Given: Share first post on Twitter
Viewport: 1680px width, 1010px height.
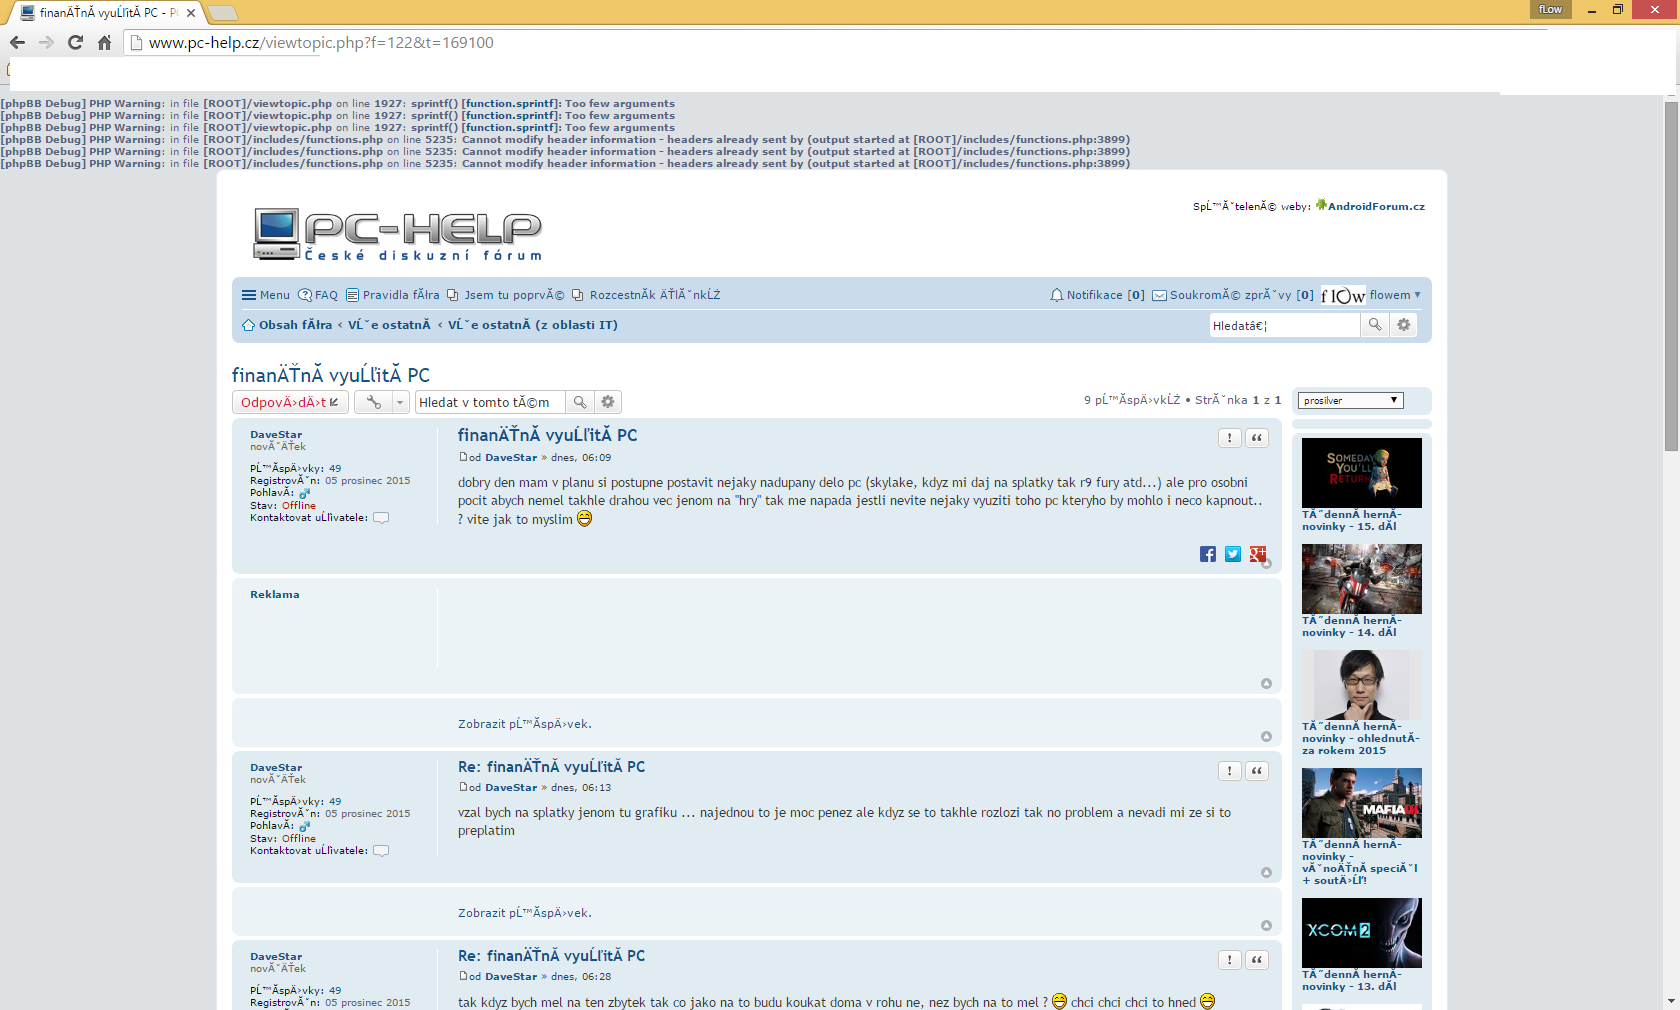Looking at the screenshot, I should [1233, 554].
